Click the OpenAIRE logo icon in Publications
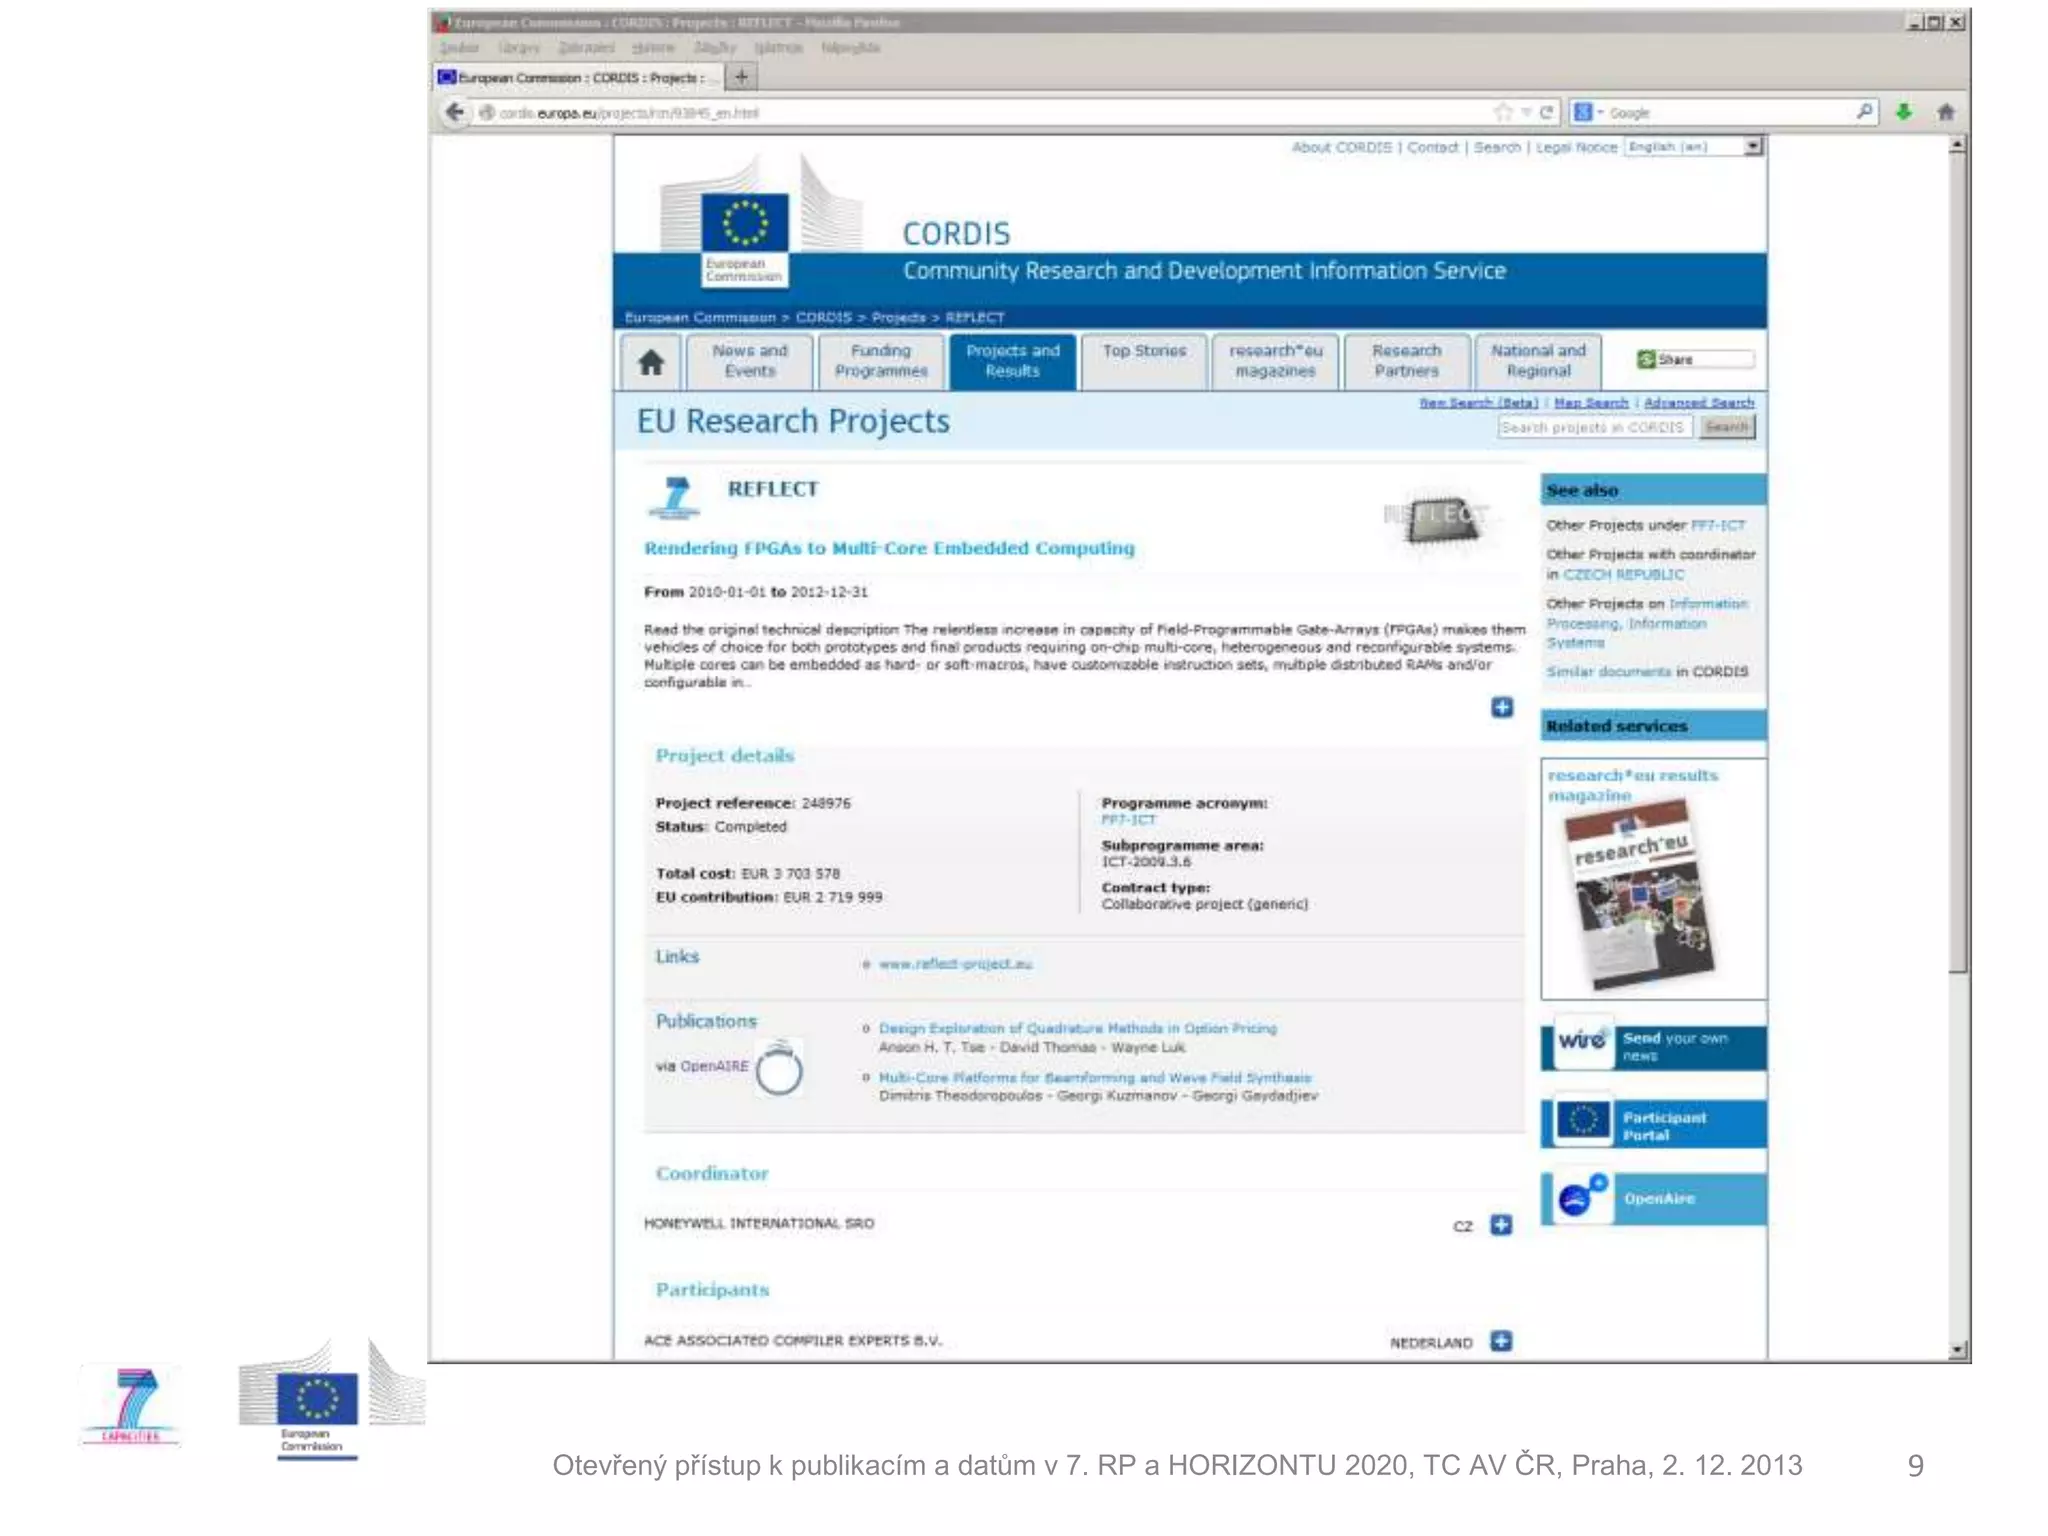The width and height of the screenshot is (2048, 1536). tap(779, 1069)
